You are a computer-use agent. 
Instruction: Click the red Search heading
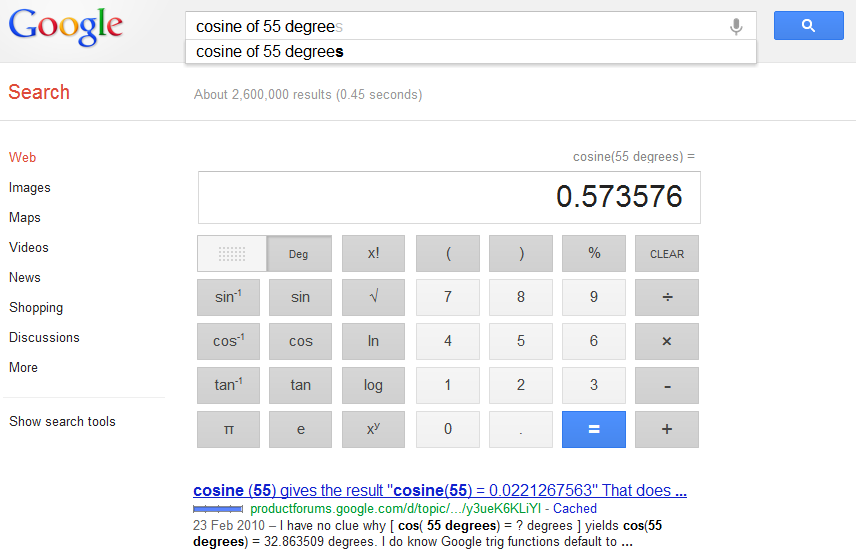click(39, 92)
